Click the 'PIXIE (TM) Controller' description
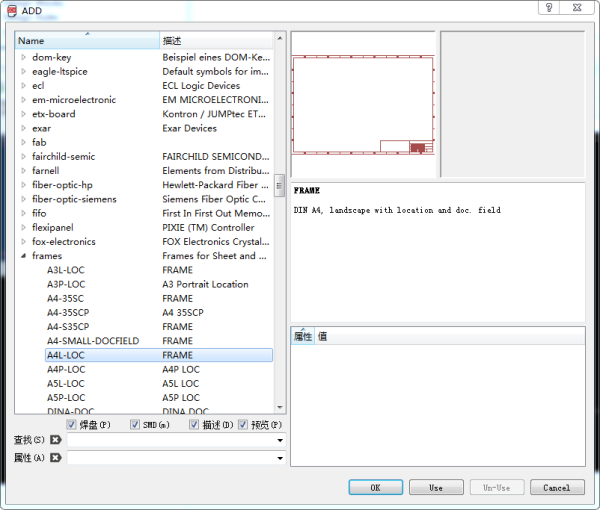Viewport: 600px width, 510px height. 208,227
